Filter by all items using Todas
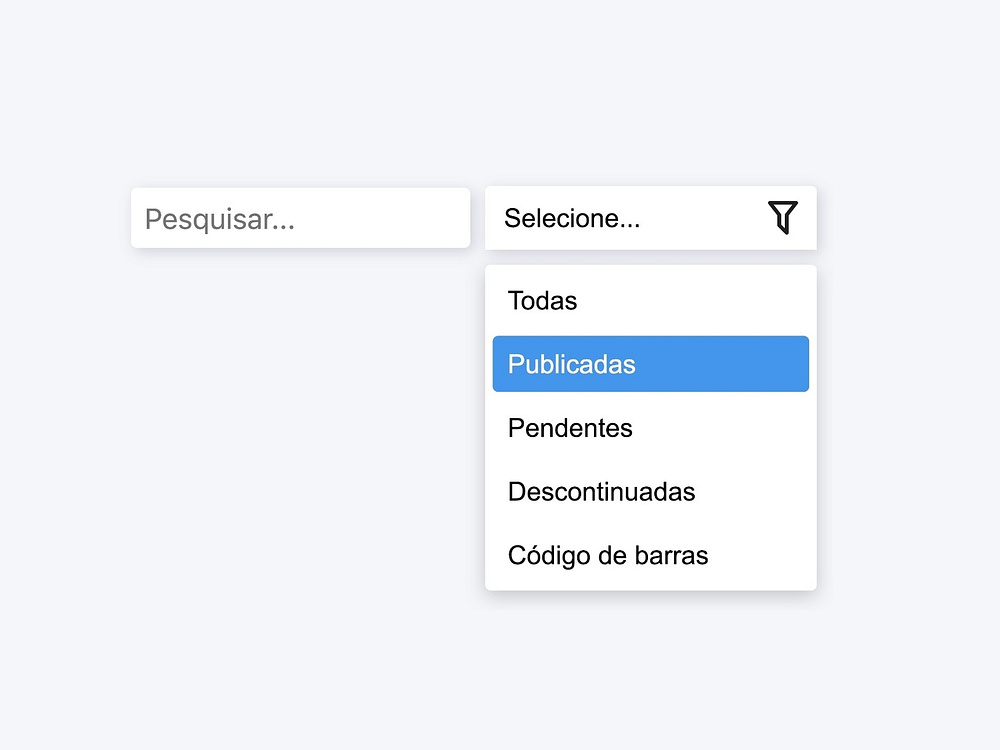The width and height of the screenshot is (1000, 750). click(543, 300)
